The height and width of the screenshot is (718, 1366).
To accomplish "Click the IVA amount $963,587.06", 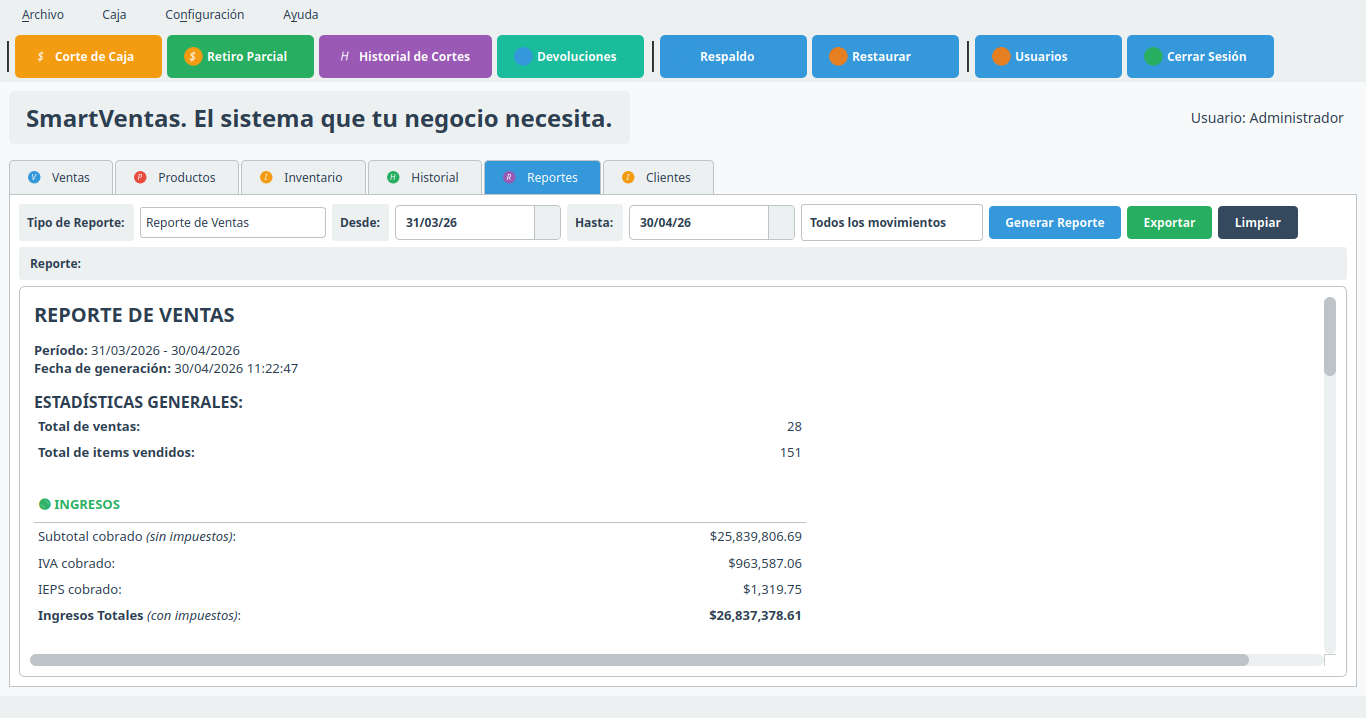I will coord(765,563).
